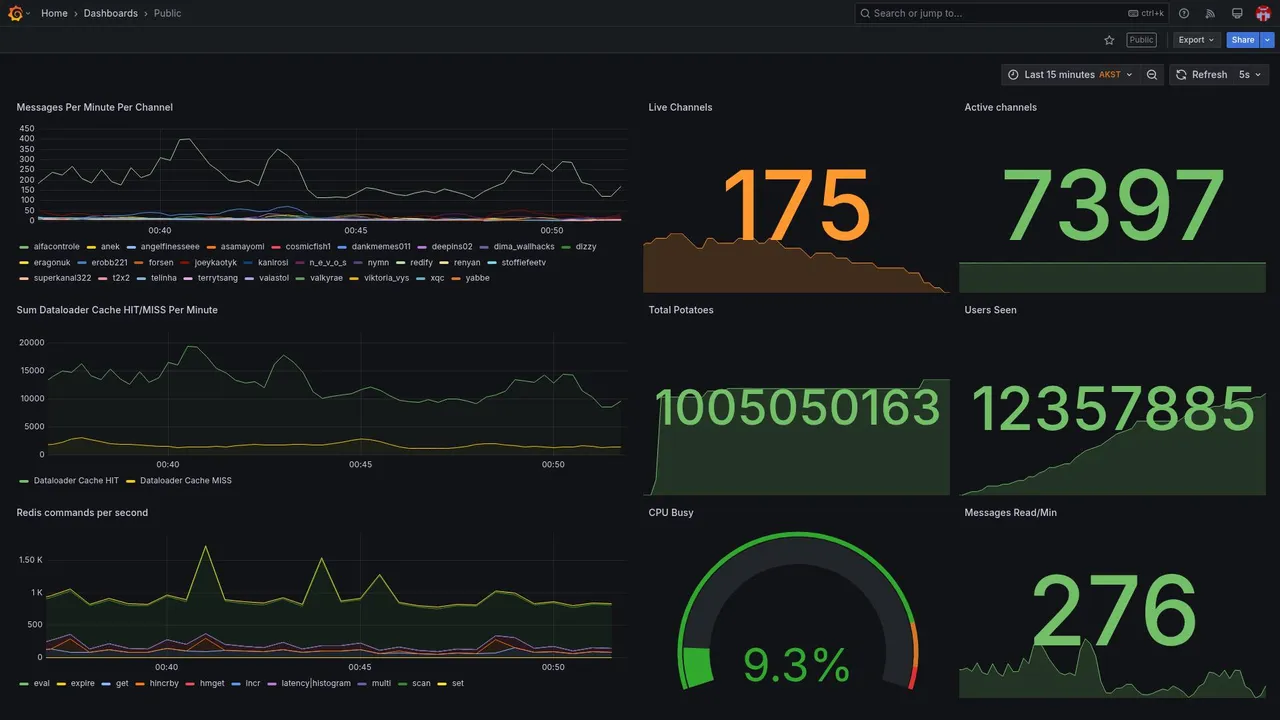Focus the Search or jump to field
The height and width of the screenshot is (720, 1280).
click(x=1013, y=13)
